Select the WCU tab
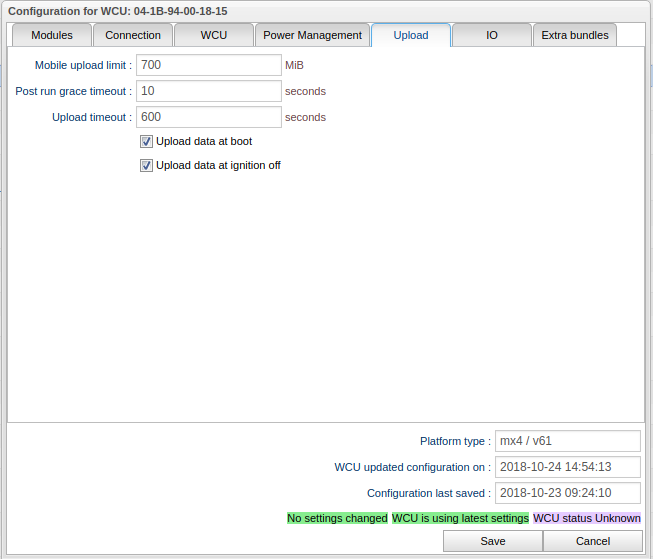This screenshot has width=653, height=559. (213, 35)
